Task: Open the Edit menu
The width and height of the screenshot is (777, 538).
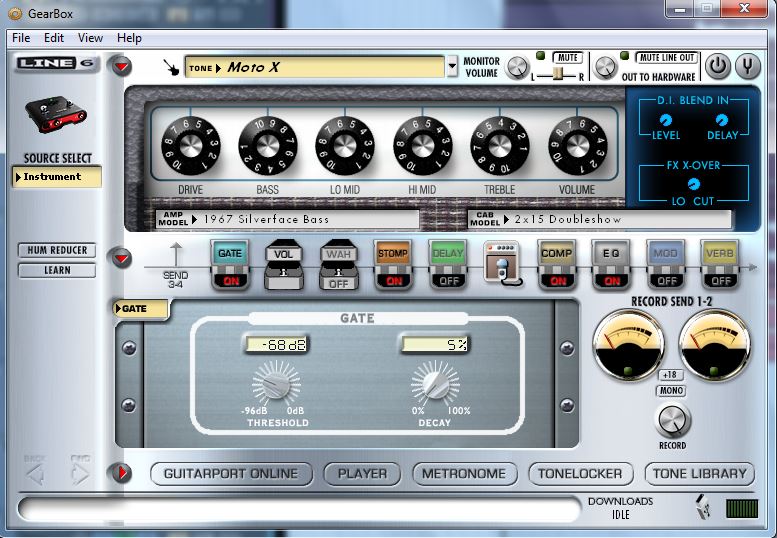Action: click(x=54, y=38)
